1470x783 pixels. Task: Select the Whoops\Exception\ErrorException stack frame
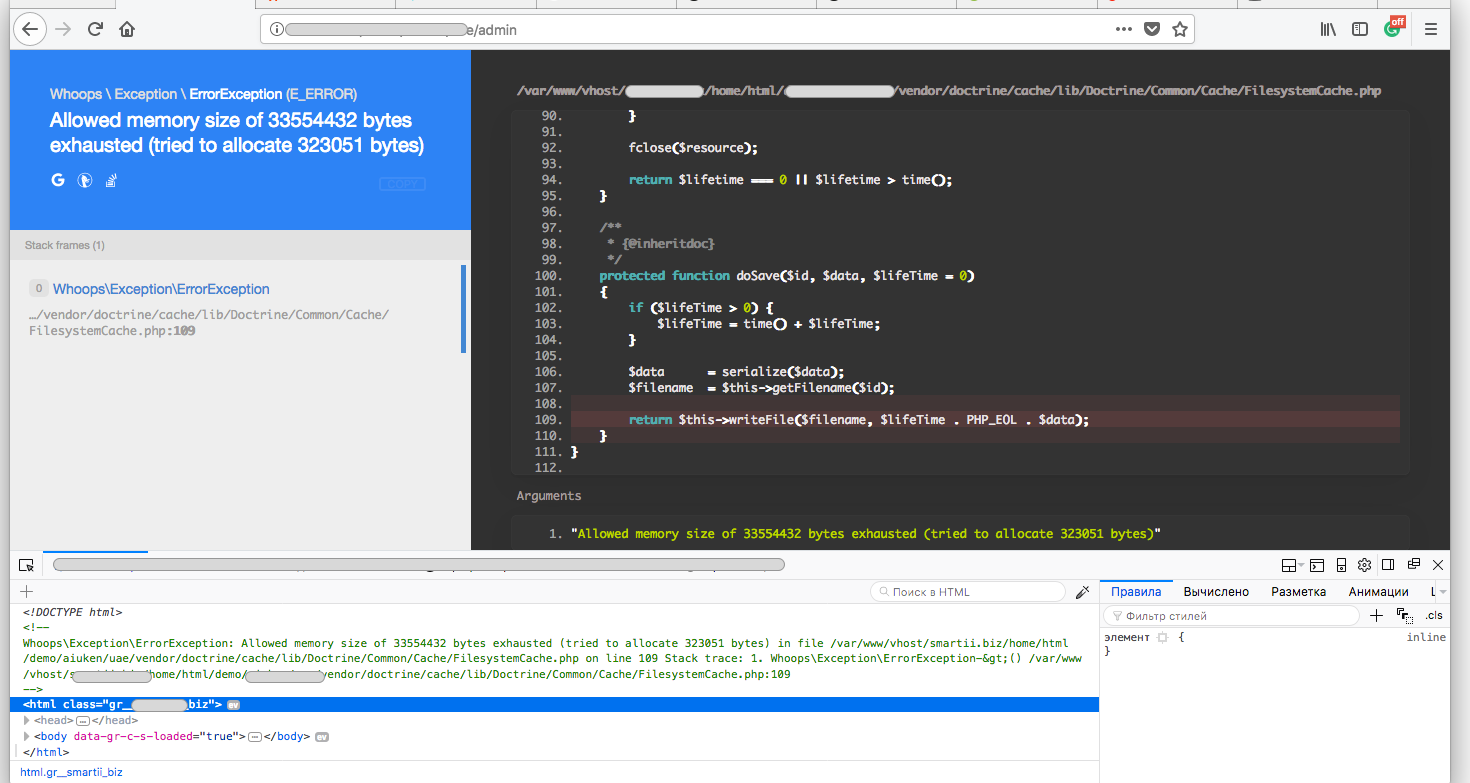[x=236, y=309]
